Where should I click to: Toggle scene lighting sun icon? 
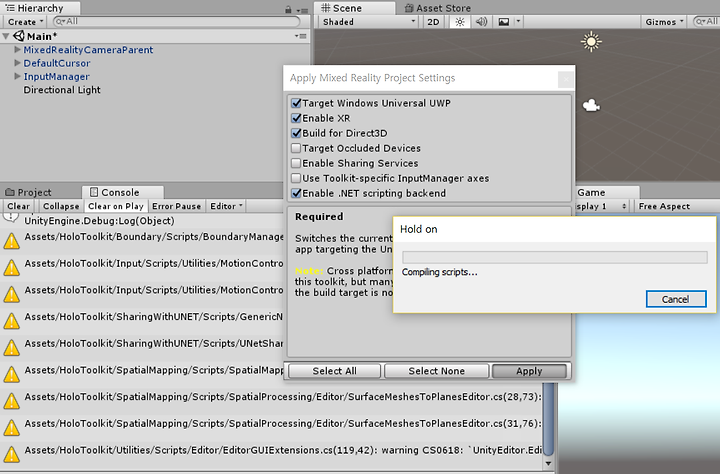(460, 22)
